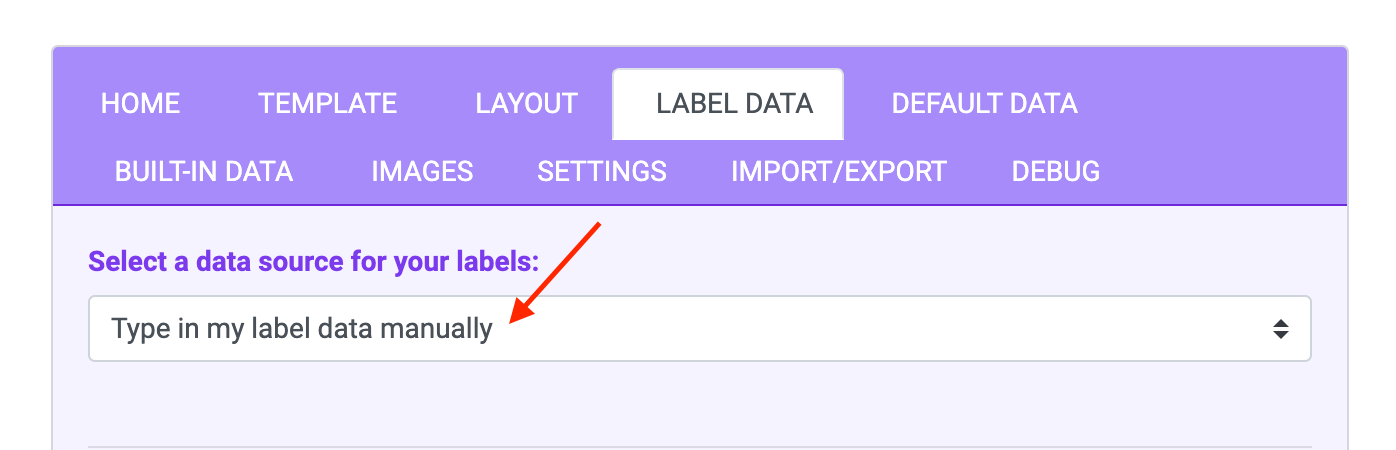1396x450 pixels.
Task: Go to the IMPORT/EXPORT tab
Action: tap(838, 172)
